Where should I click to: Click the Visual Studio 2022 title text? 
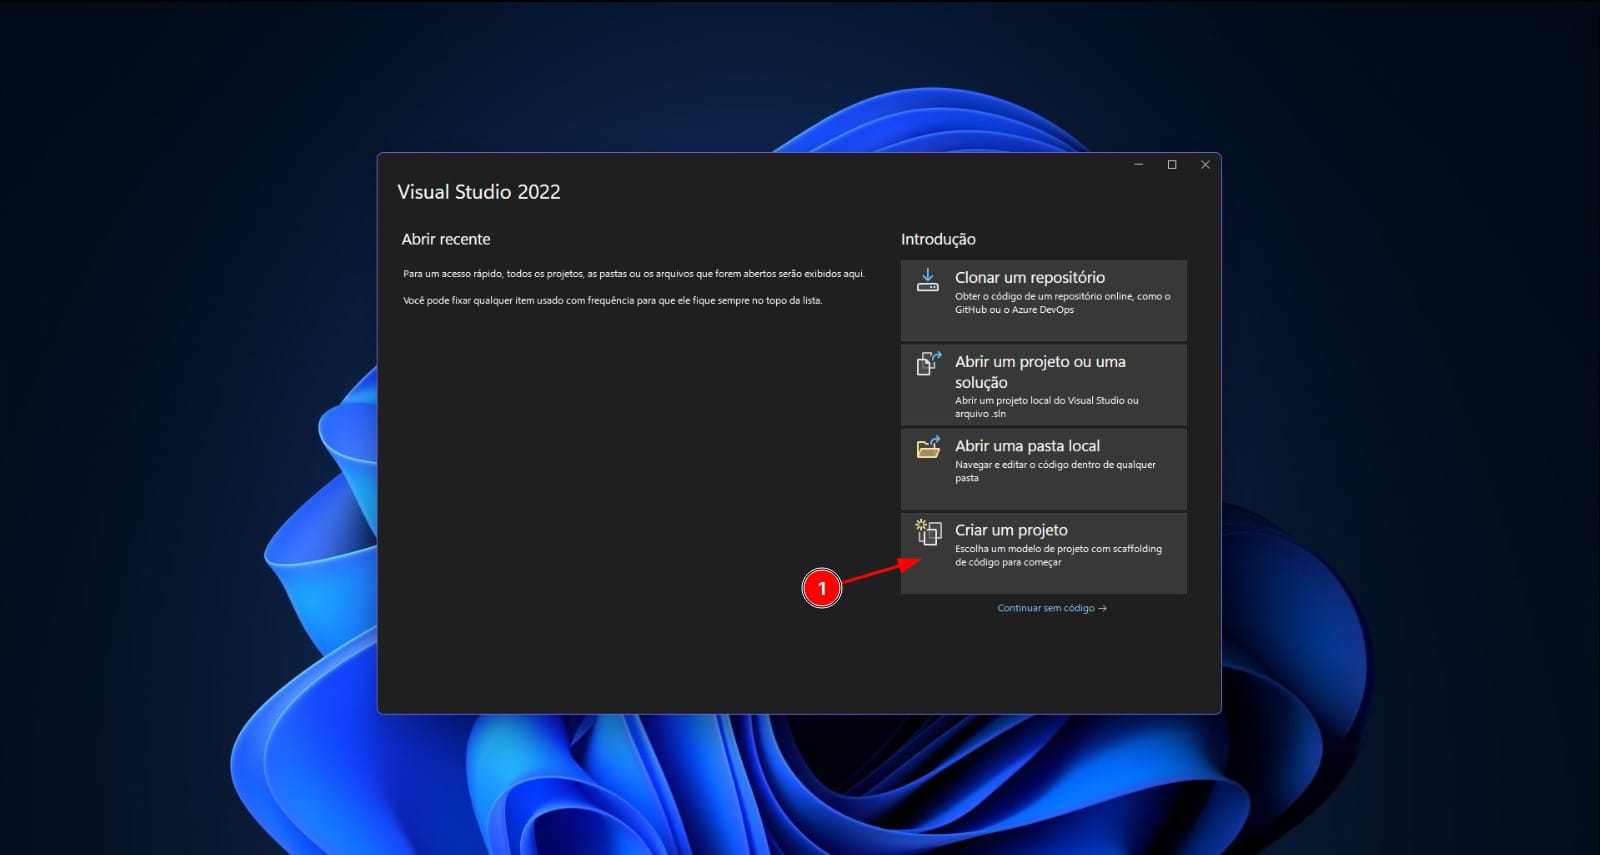(479, 192)
